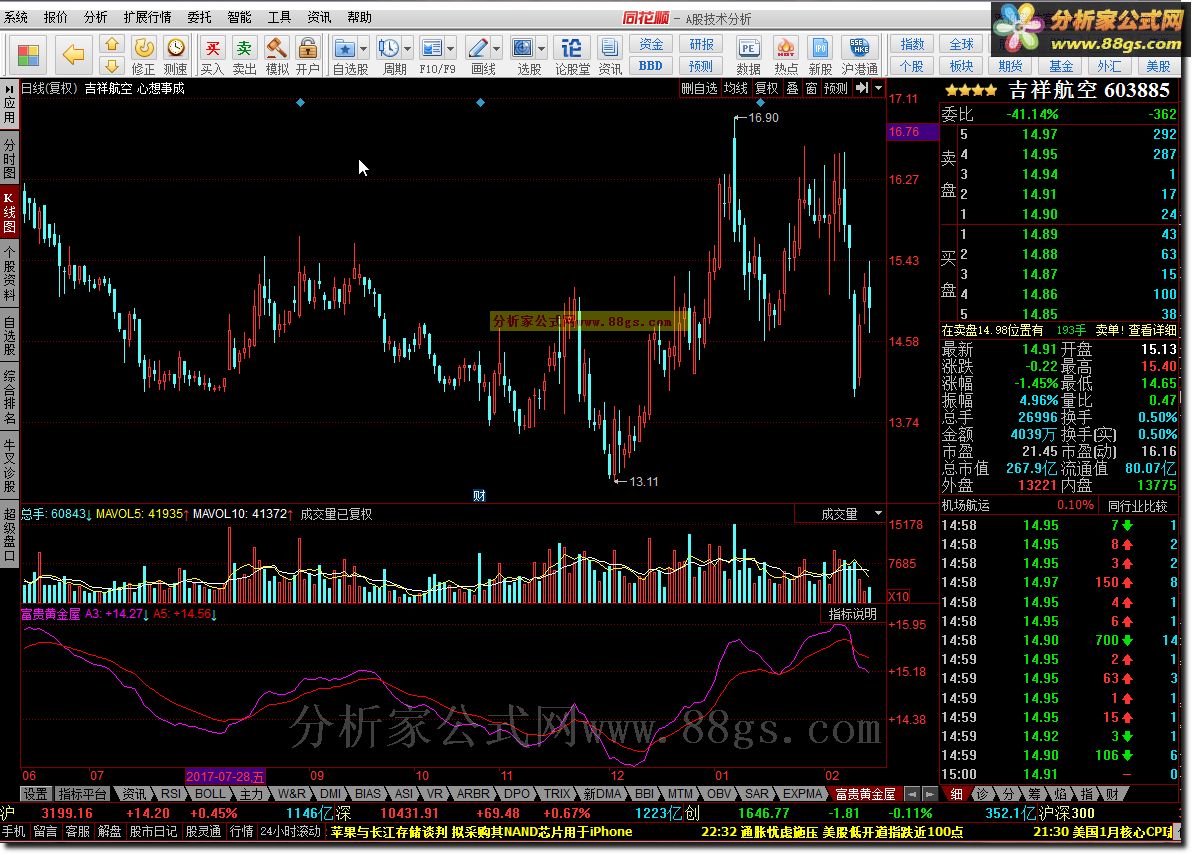Click the colorful home grid icon

coord(28,55)
